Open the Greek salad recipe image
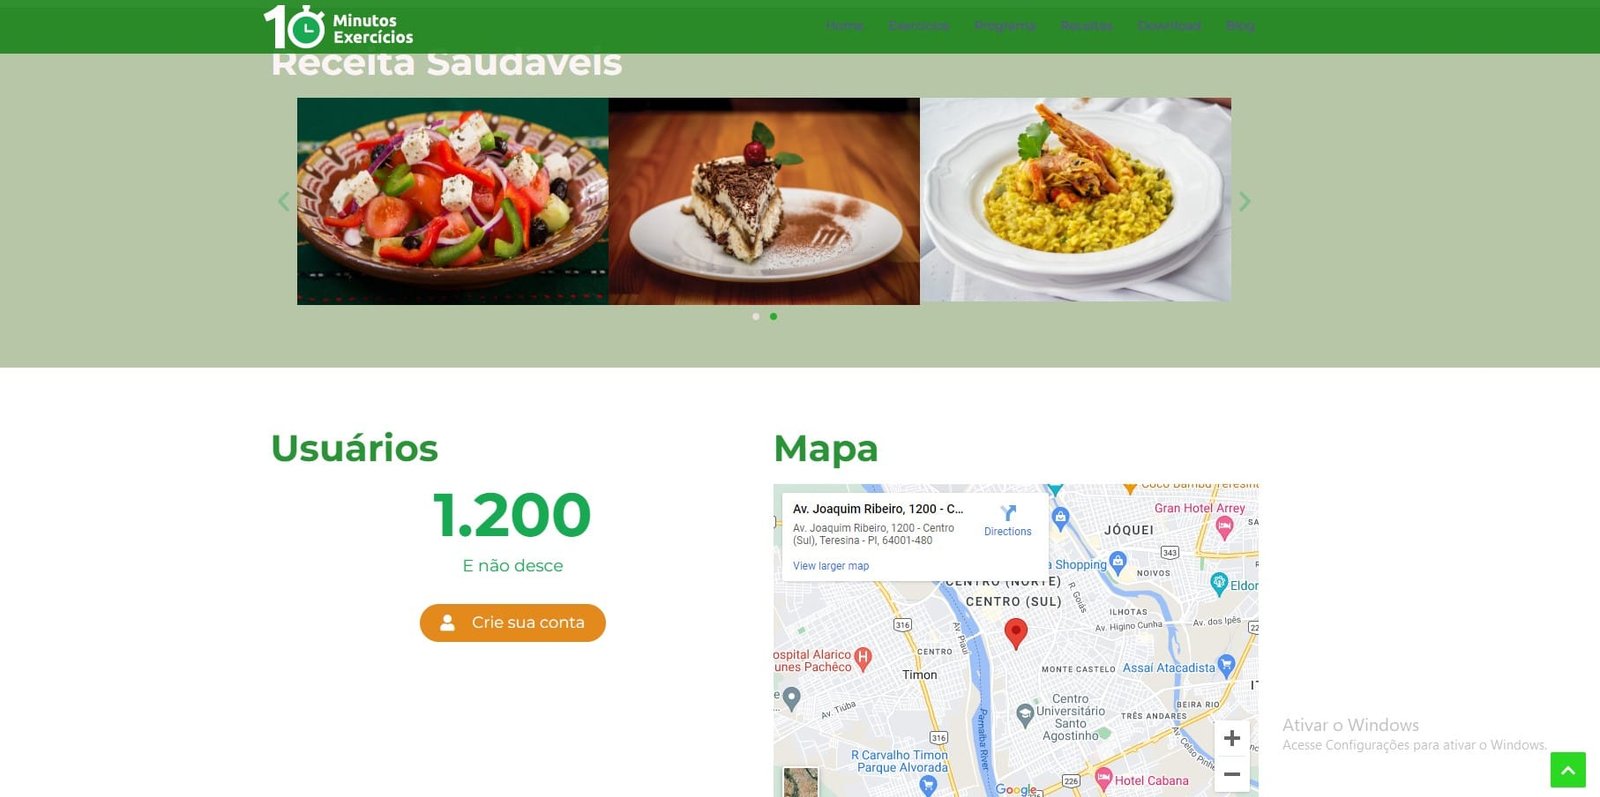This screenshot has height=797, width=1600. (x=453, y=201)
